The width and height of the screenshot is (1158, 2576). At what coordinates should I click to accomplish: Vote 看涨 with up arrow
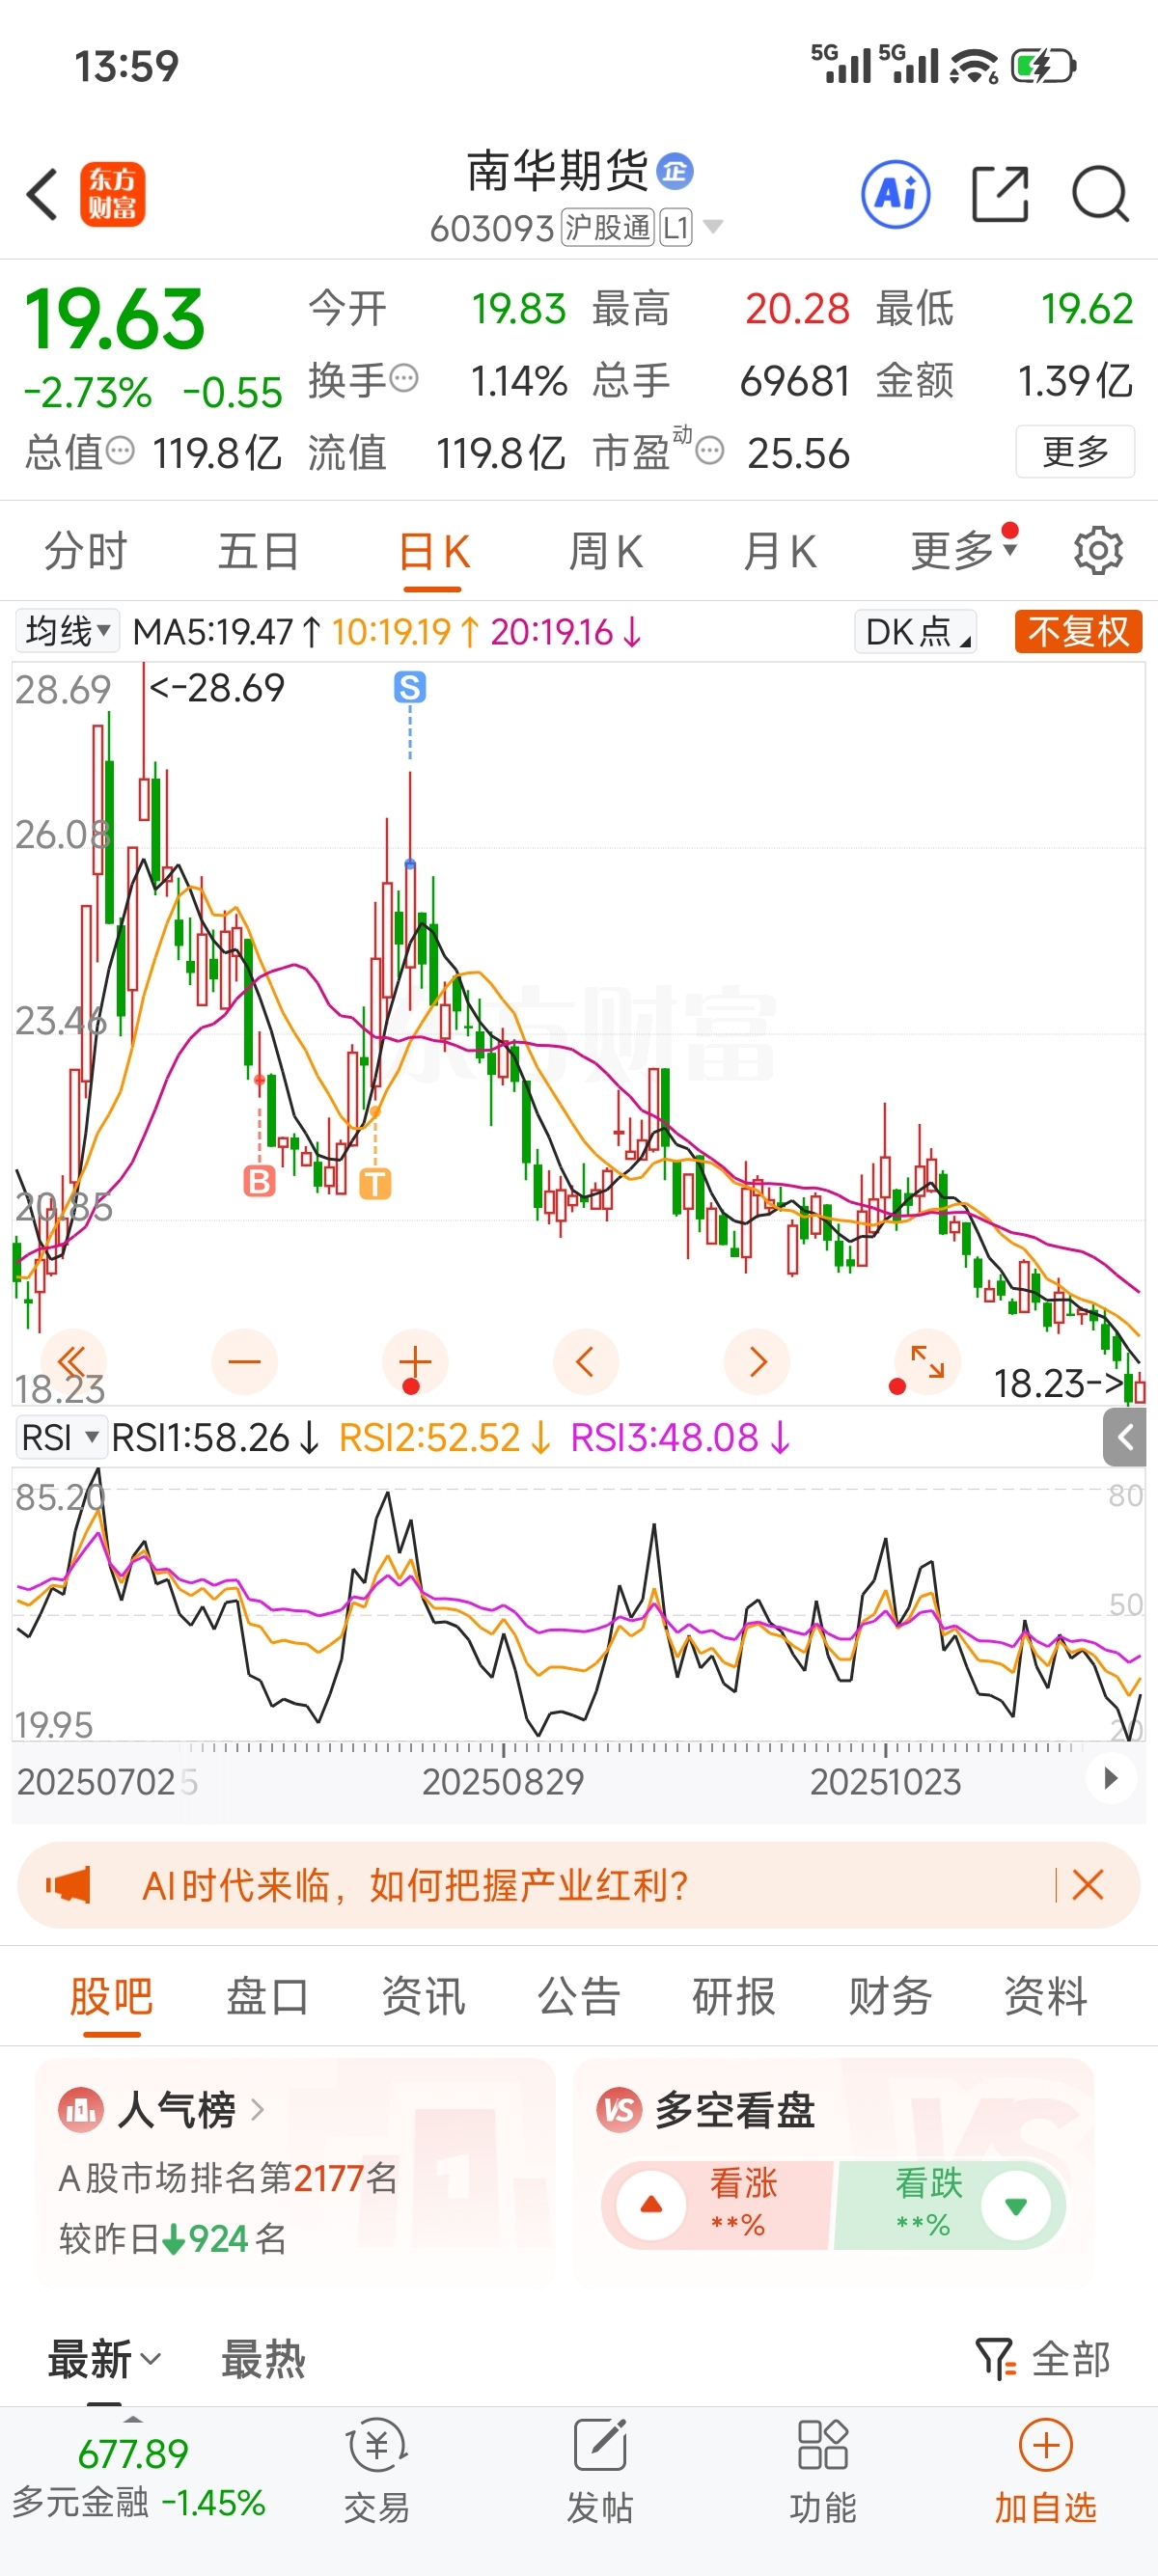pyautogui.click(x=651, y=2205)
